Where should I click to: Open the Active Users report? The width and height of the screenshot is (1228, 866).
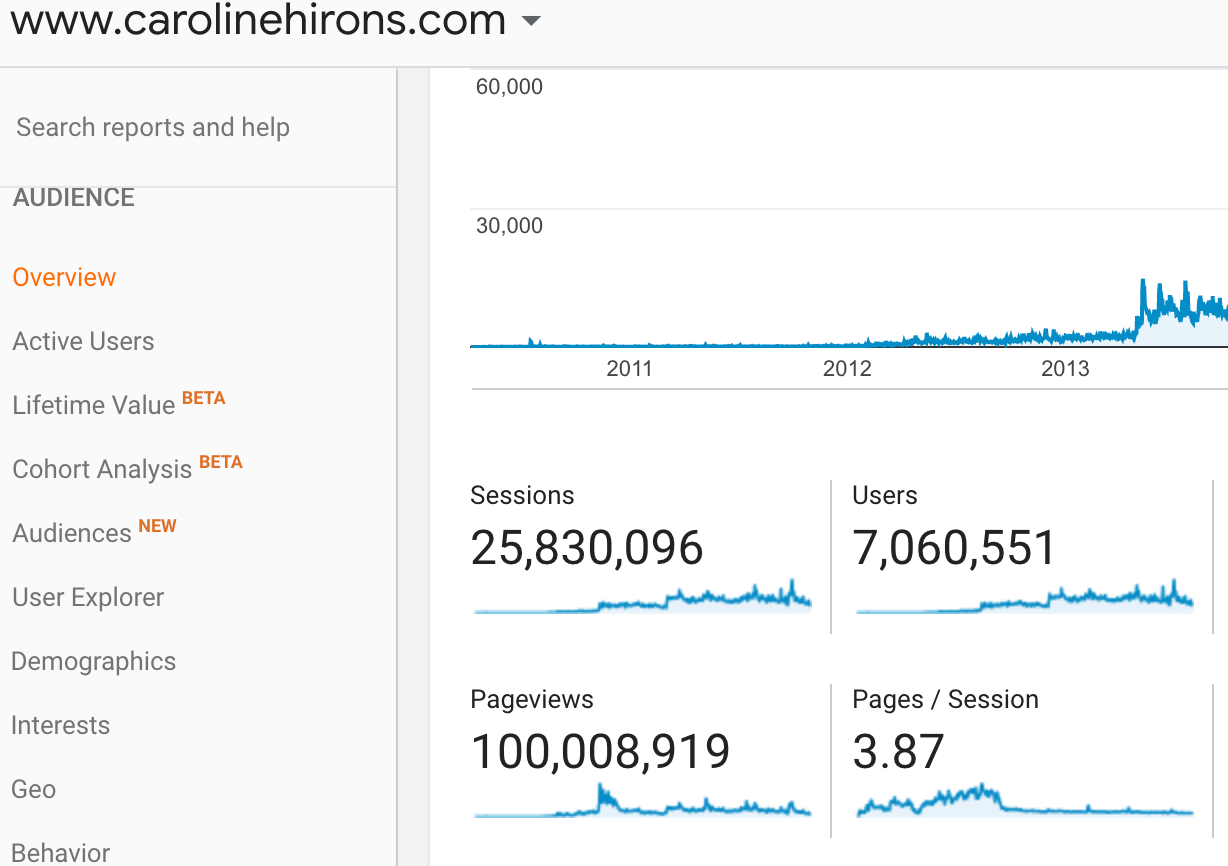pos(83,341)
